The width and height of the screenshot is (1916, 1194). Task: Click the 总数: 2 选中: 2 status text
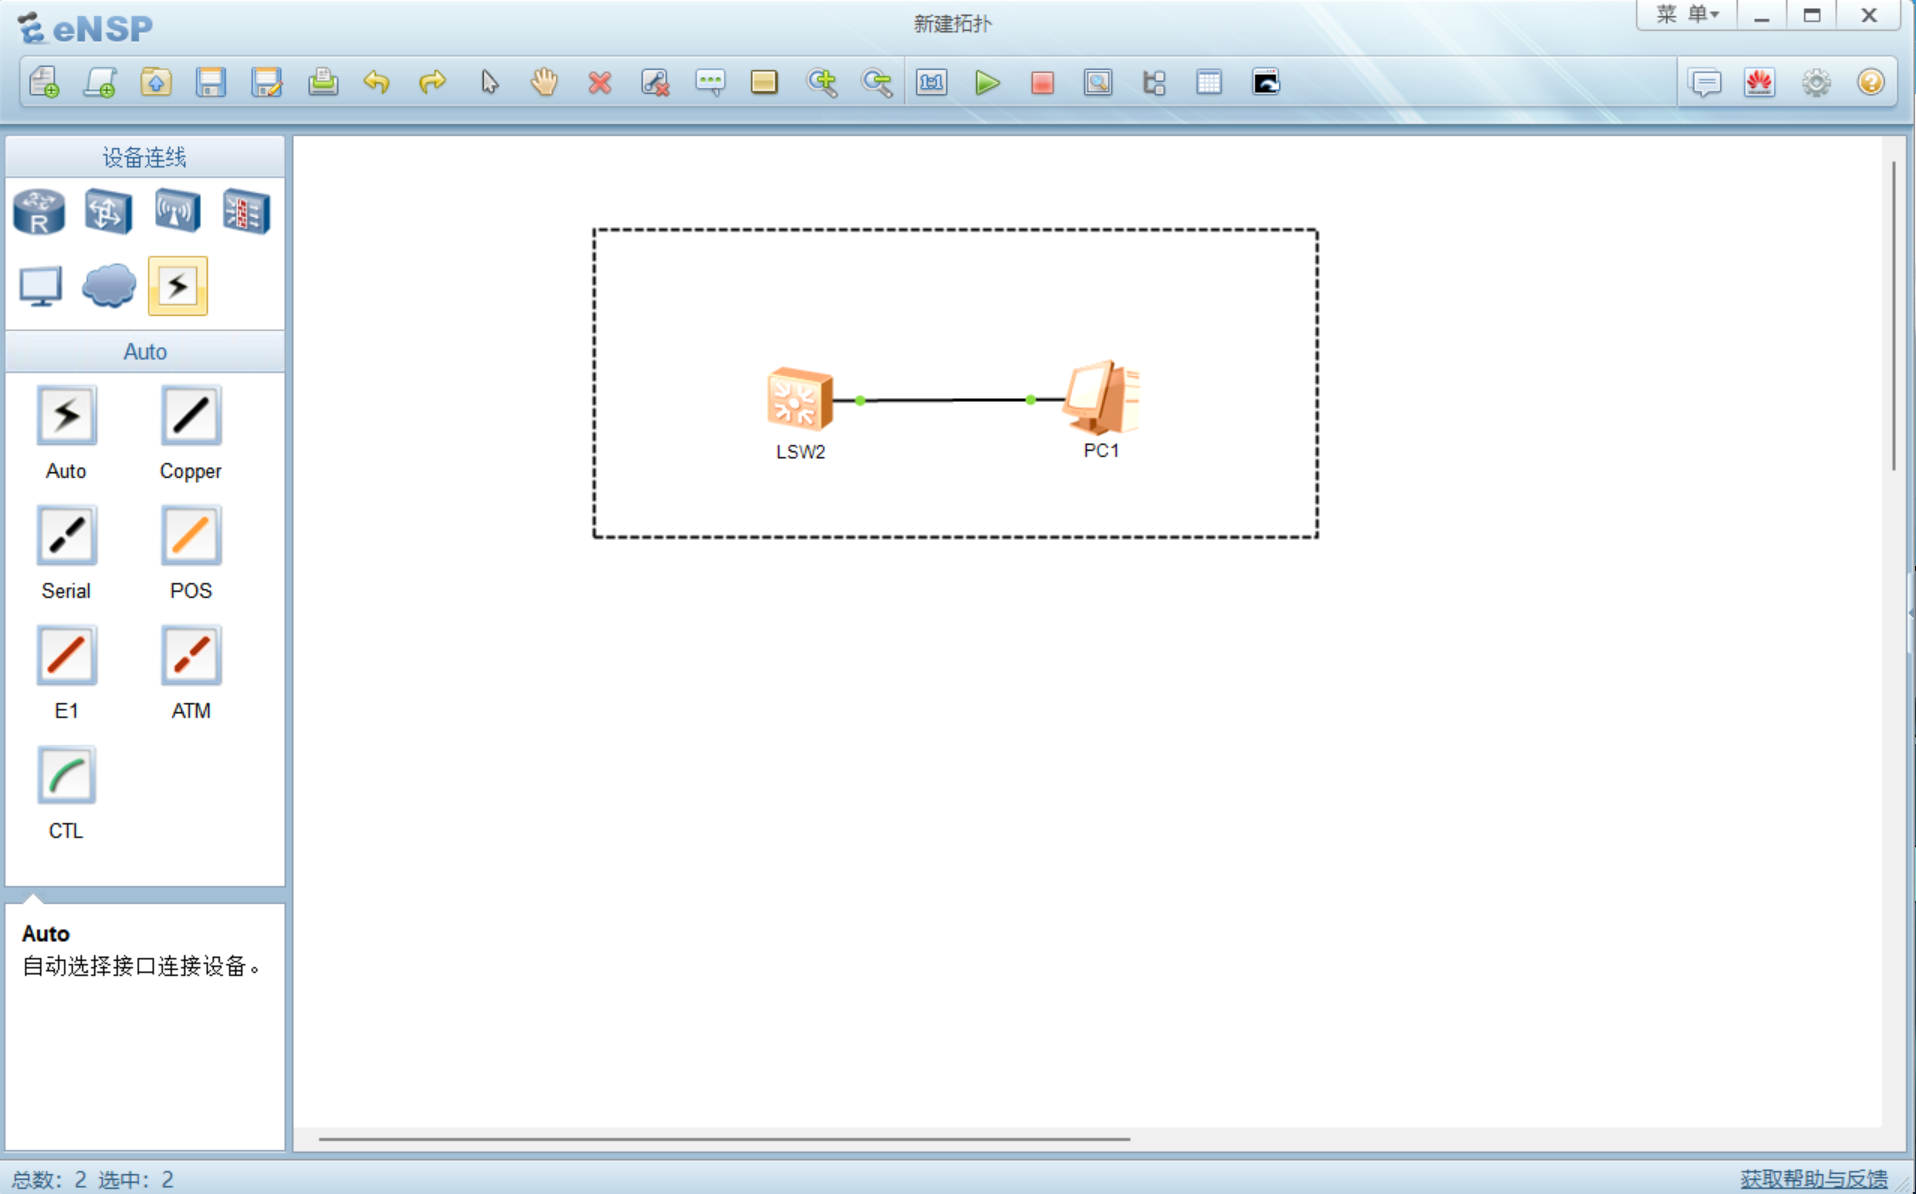tap(93, 1180)
